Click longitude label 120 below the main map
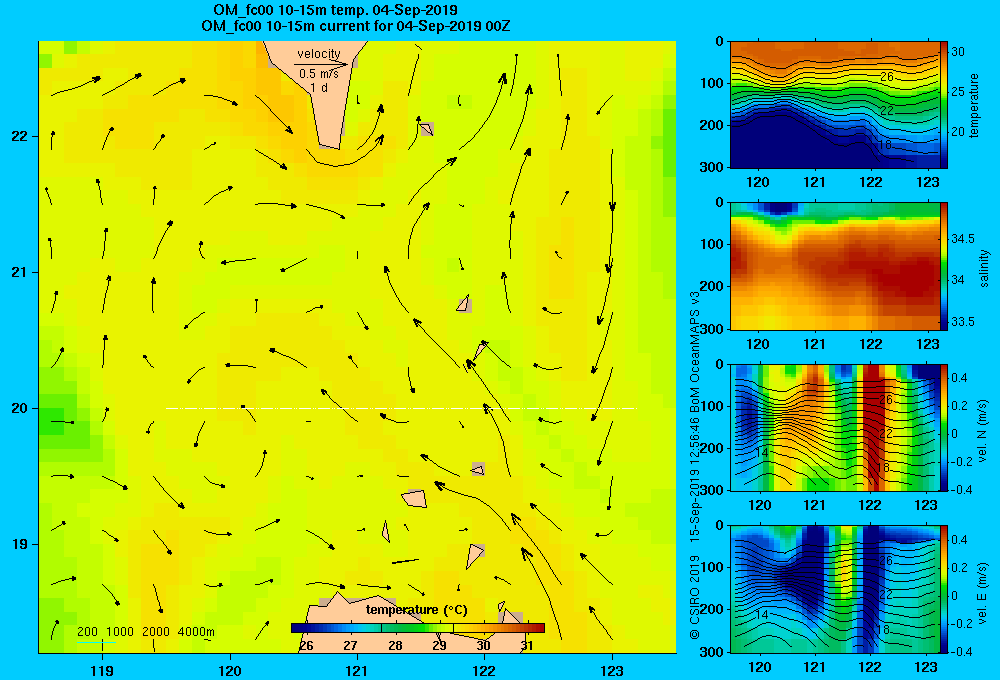Viewport: 1000px width, 680px height. (230, 670)
